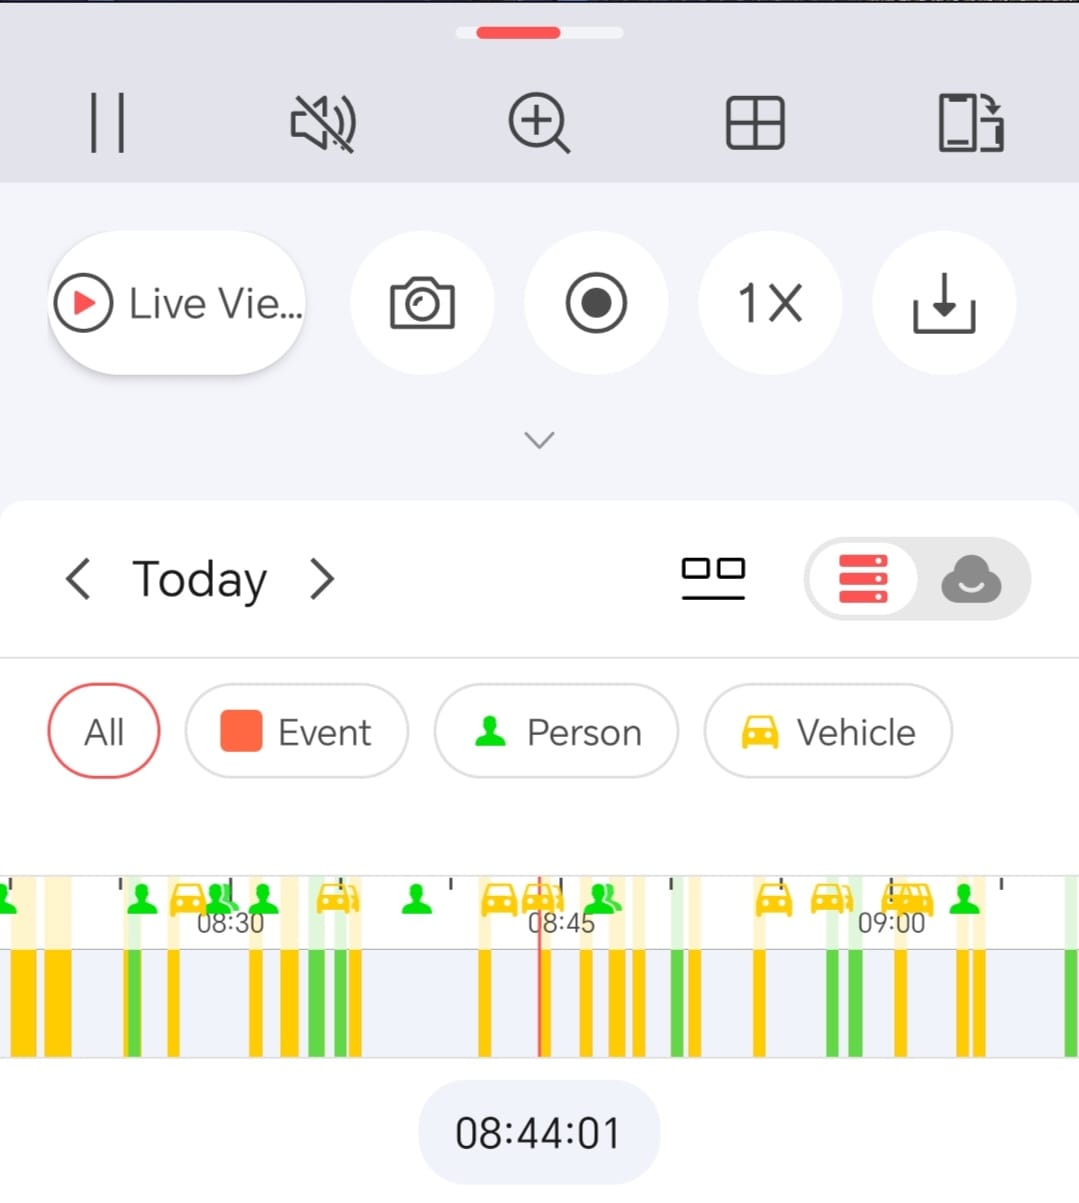Rotate to landscape fullscreen view
1079x1203 pixels.
coord(971,123)
